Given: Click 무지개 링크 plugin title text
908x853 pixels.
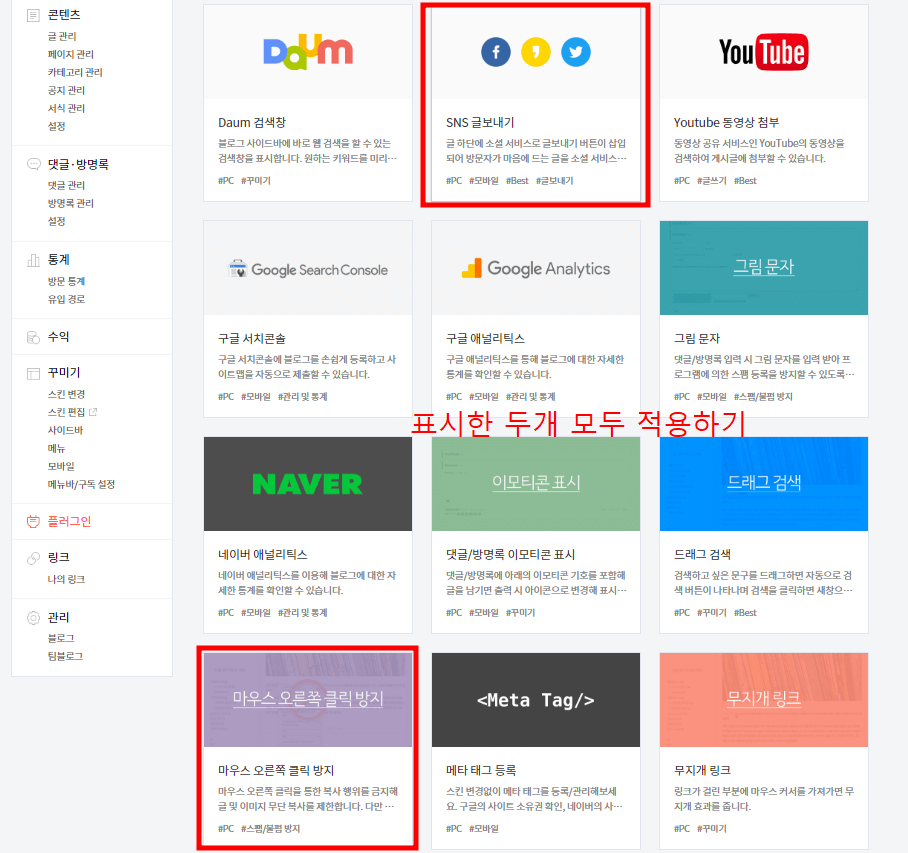Looking at the screenshot, I should point(702,771).
